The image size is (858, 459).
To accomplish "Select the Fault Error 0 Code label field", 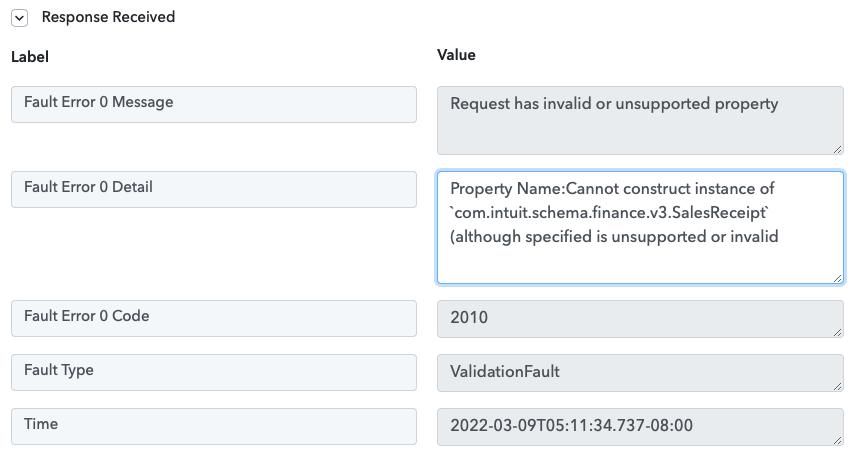I will click(214, 318).
